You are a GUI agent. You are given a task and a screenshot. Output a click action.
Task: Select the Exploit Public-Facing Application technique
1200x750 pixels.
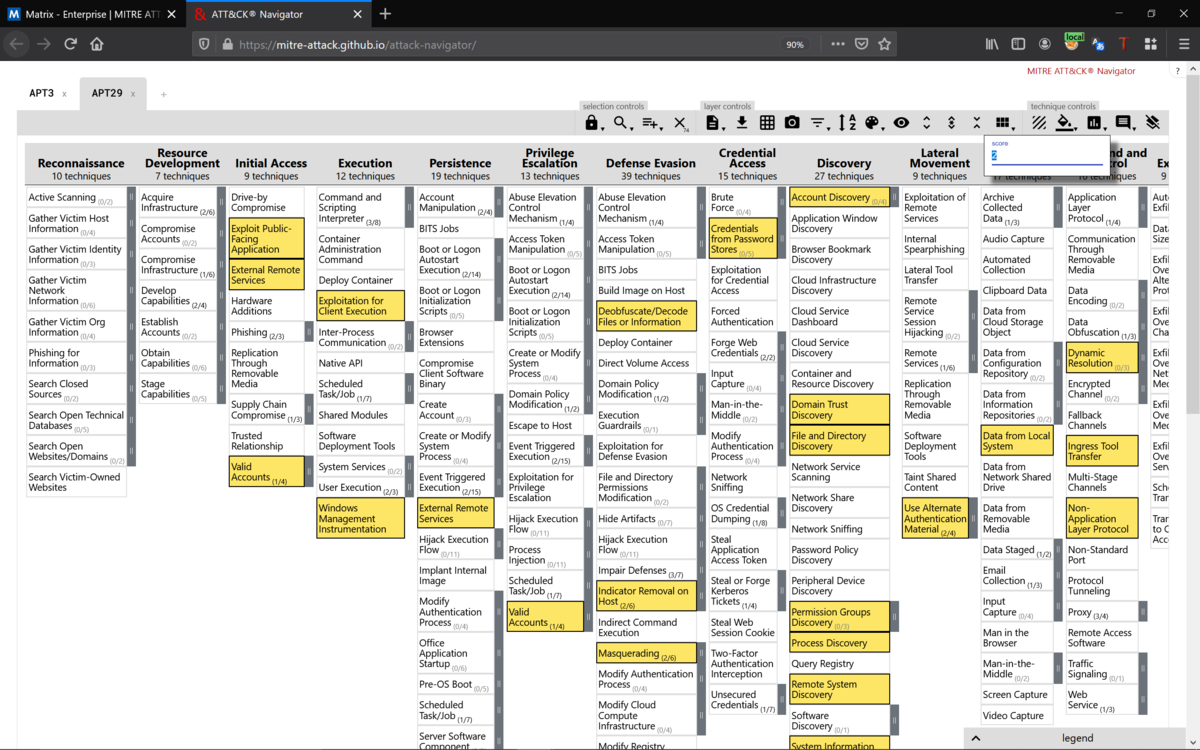click(x=266, y=239)
